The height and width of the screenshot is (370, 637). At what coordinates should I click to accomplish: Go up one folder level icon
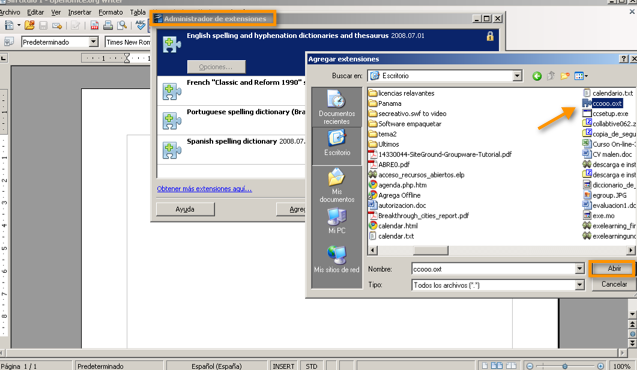551,76
